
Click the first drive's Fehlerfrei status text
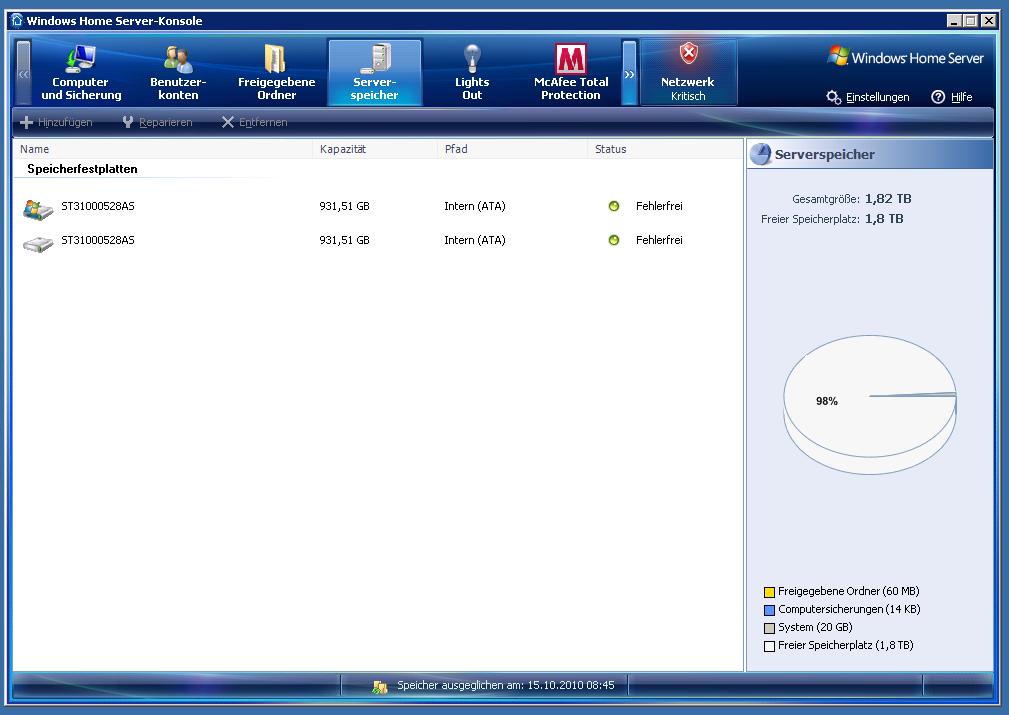[659, 206]
